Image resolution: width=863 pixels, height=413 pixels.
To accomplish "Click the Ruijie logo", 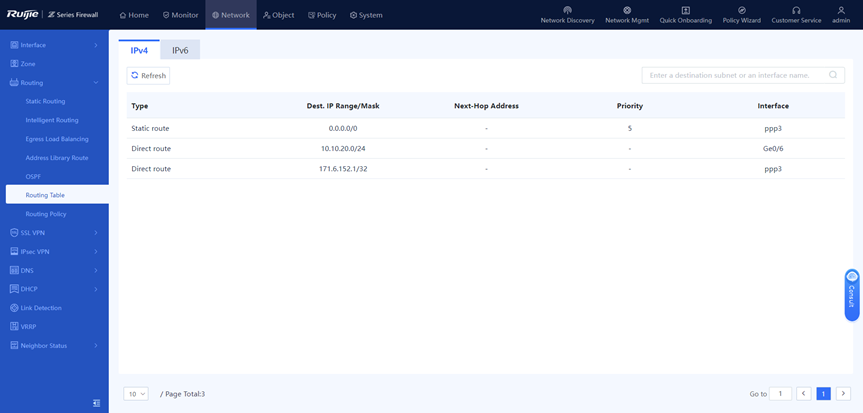I will click(x=21, y=14).
